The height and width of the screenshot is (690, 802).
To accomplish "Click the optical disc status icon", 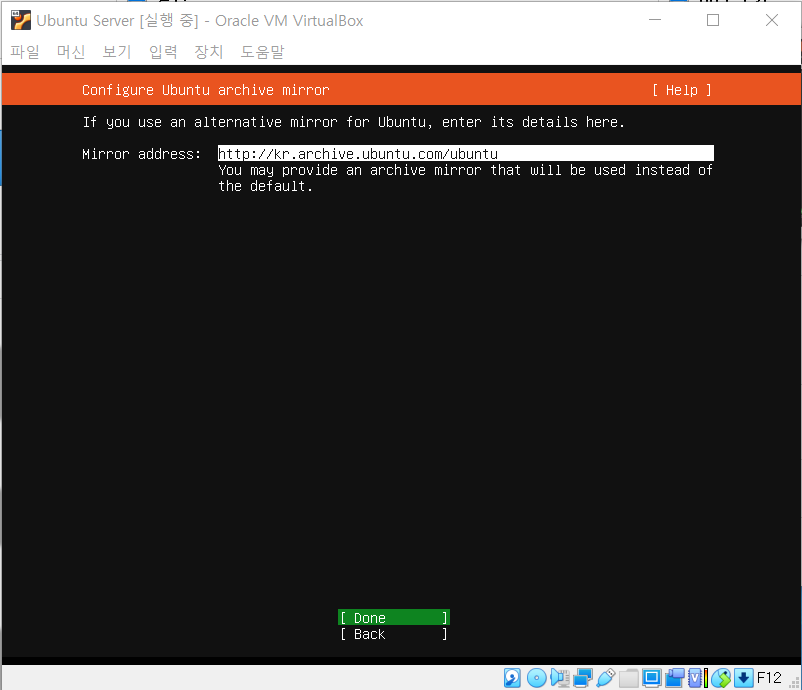I will [537, 678].
